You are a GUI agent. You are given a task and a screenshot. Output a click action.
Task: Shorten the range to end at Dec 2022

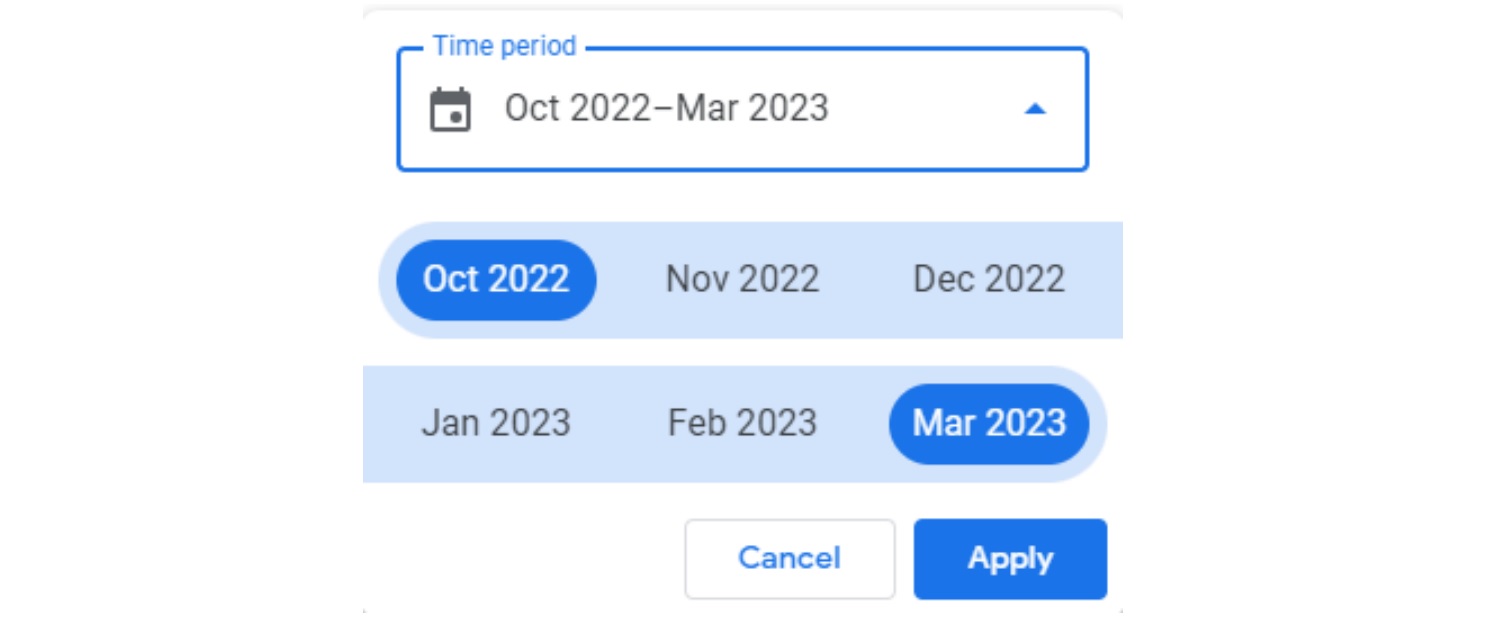(x=989, y=279)
